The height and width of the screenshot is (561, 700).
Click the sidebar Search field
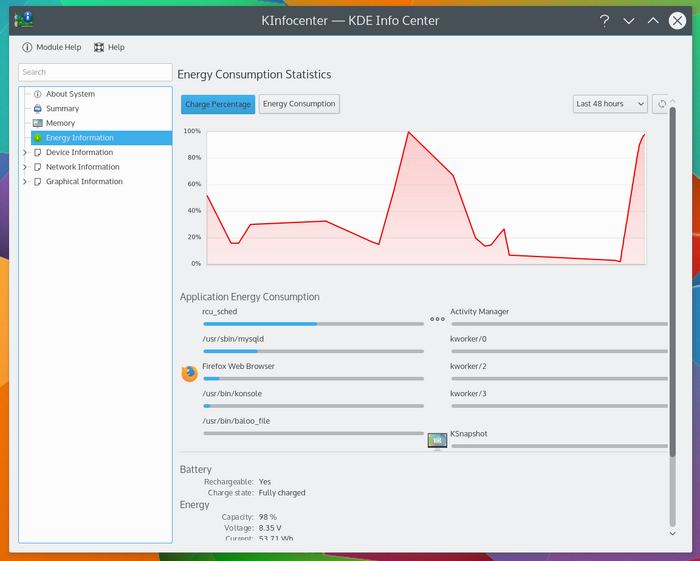[95, 72]
